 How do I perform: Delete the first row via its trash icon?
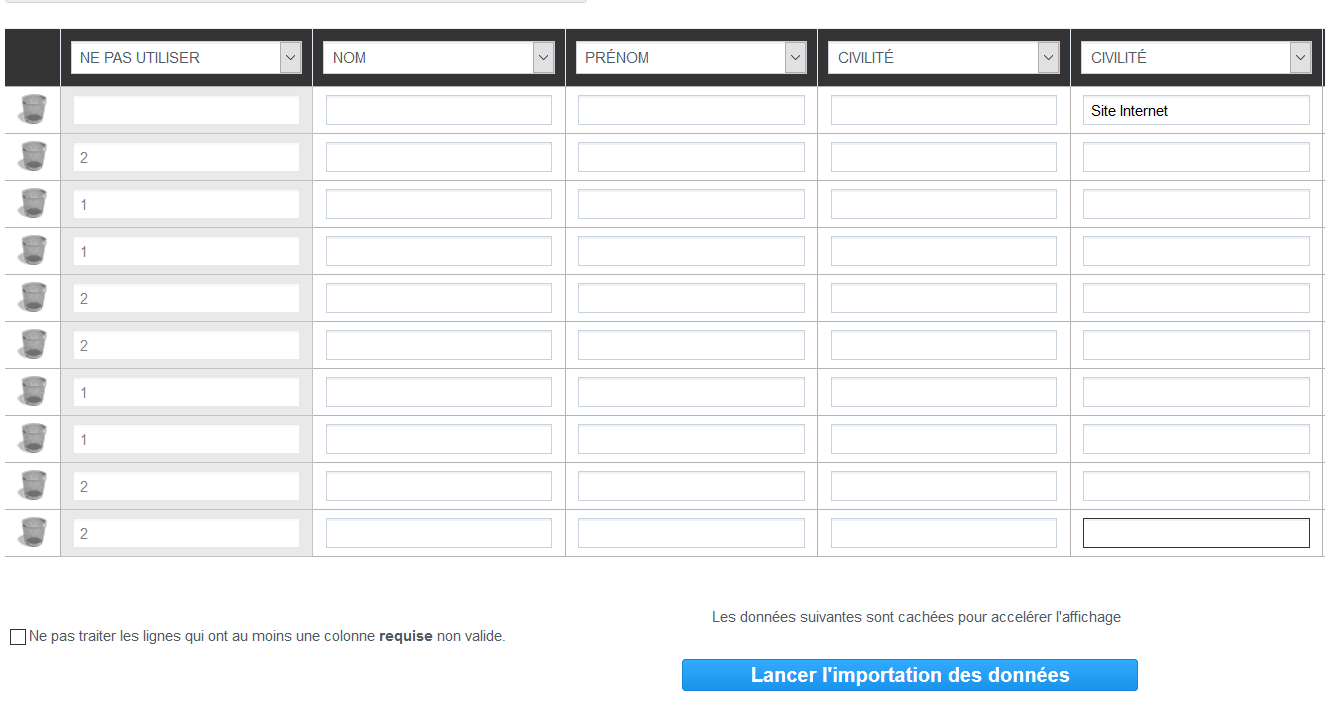tap(32, 109)
